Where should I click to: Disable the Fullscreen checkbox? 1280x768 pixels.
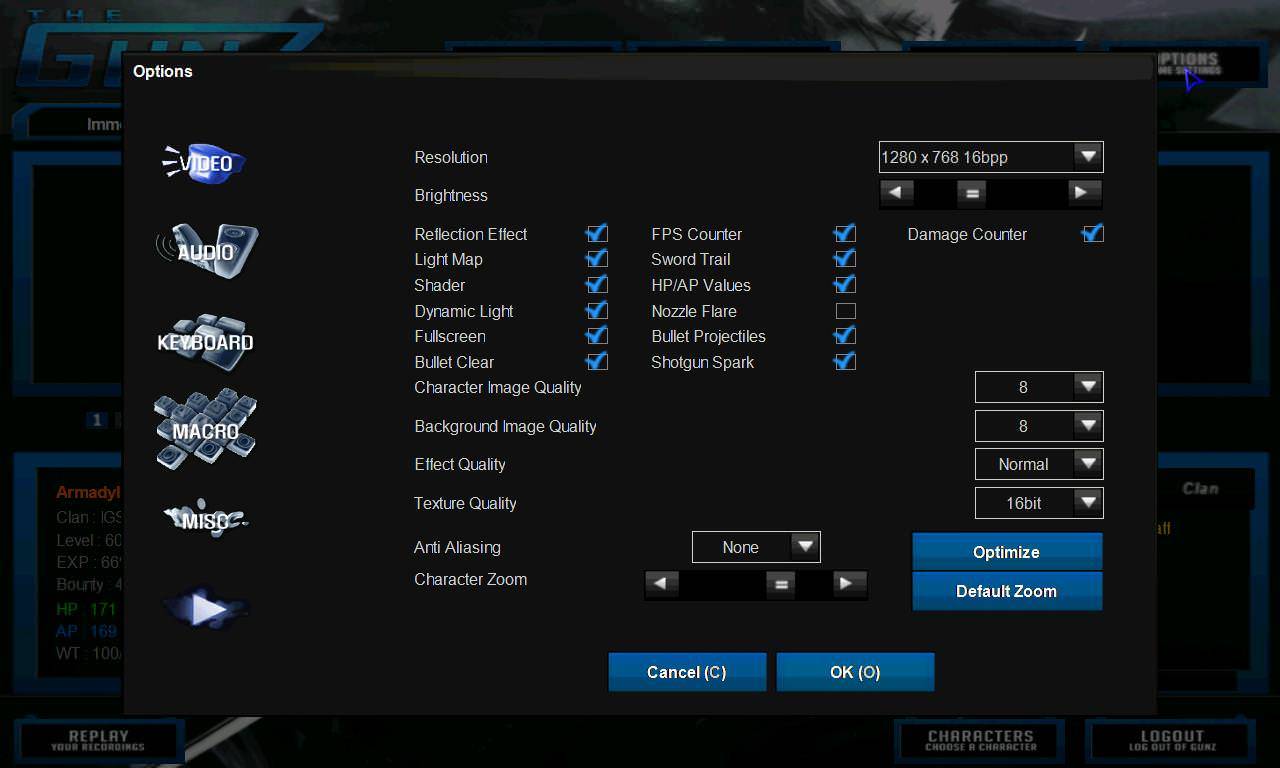point(597,336)
